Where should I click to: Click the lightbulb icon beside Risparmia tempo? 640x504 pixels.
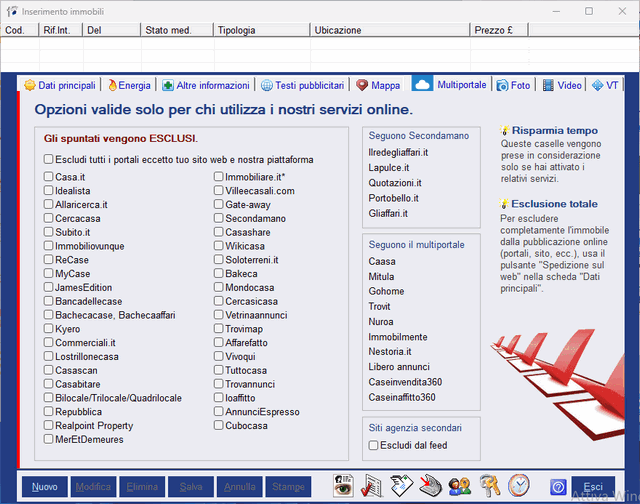pos(504,131)
